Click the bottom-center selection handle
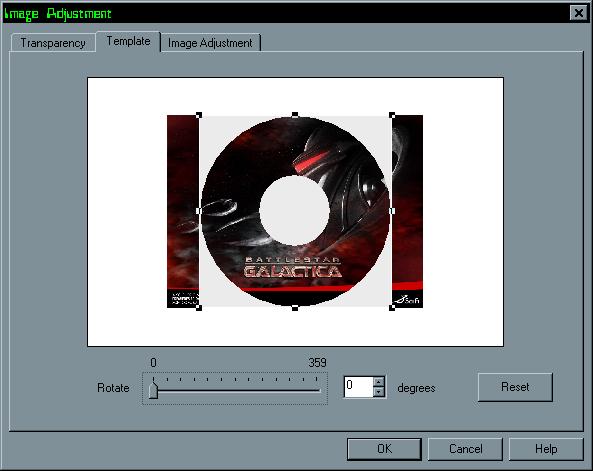This screenshot has width=593, height=471. coord(295,308)
